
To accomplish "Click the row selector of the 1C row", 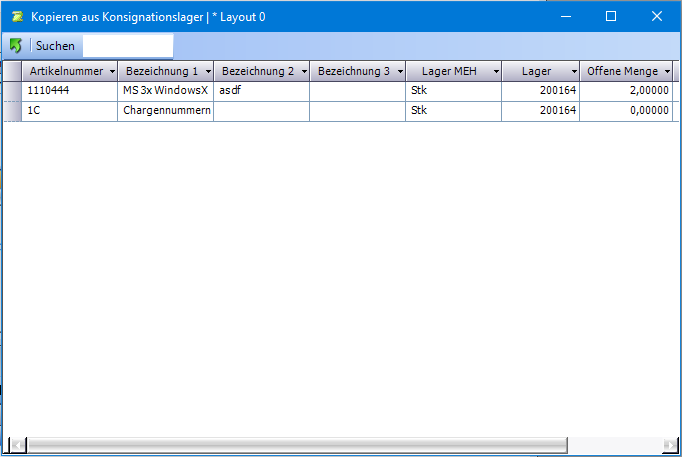I will tap(12, 111).
